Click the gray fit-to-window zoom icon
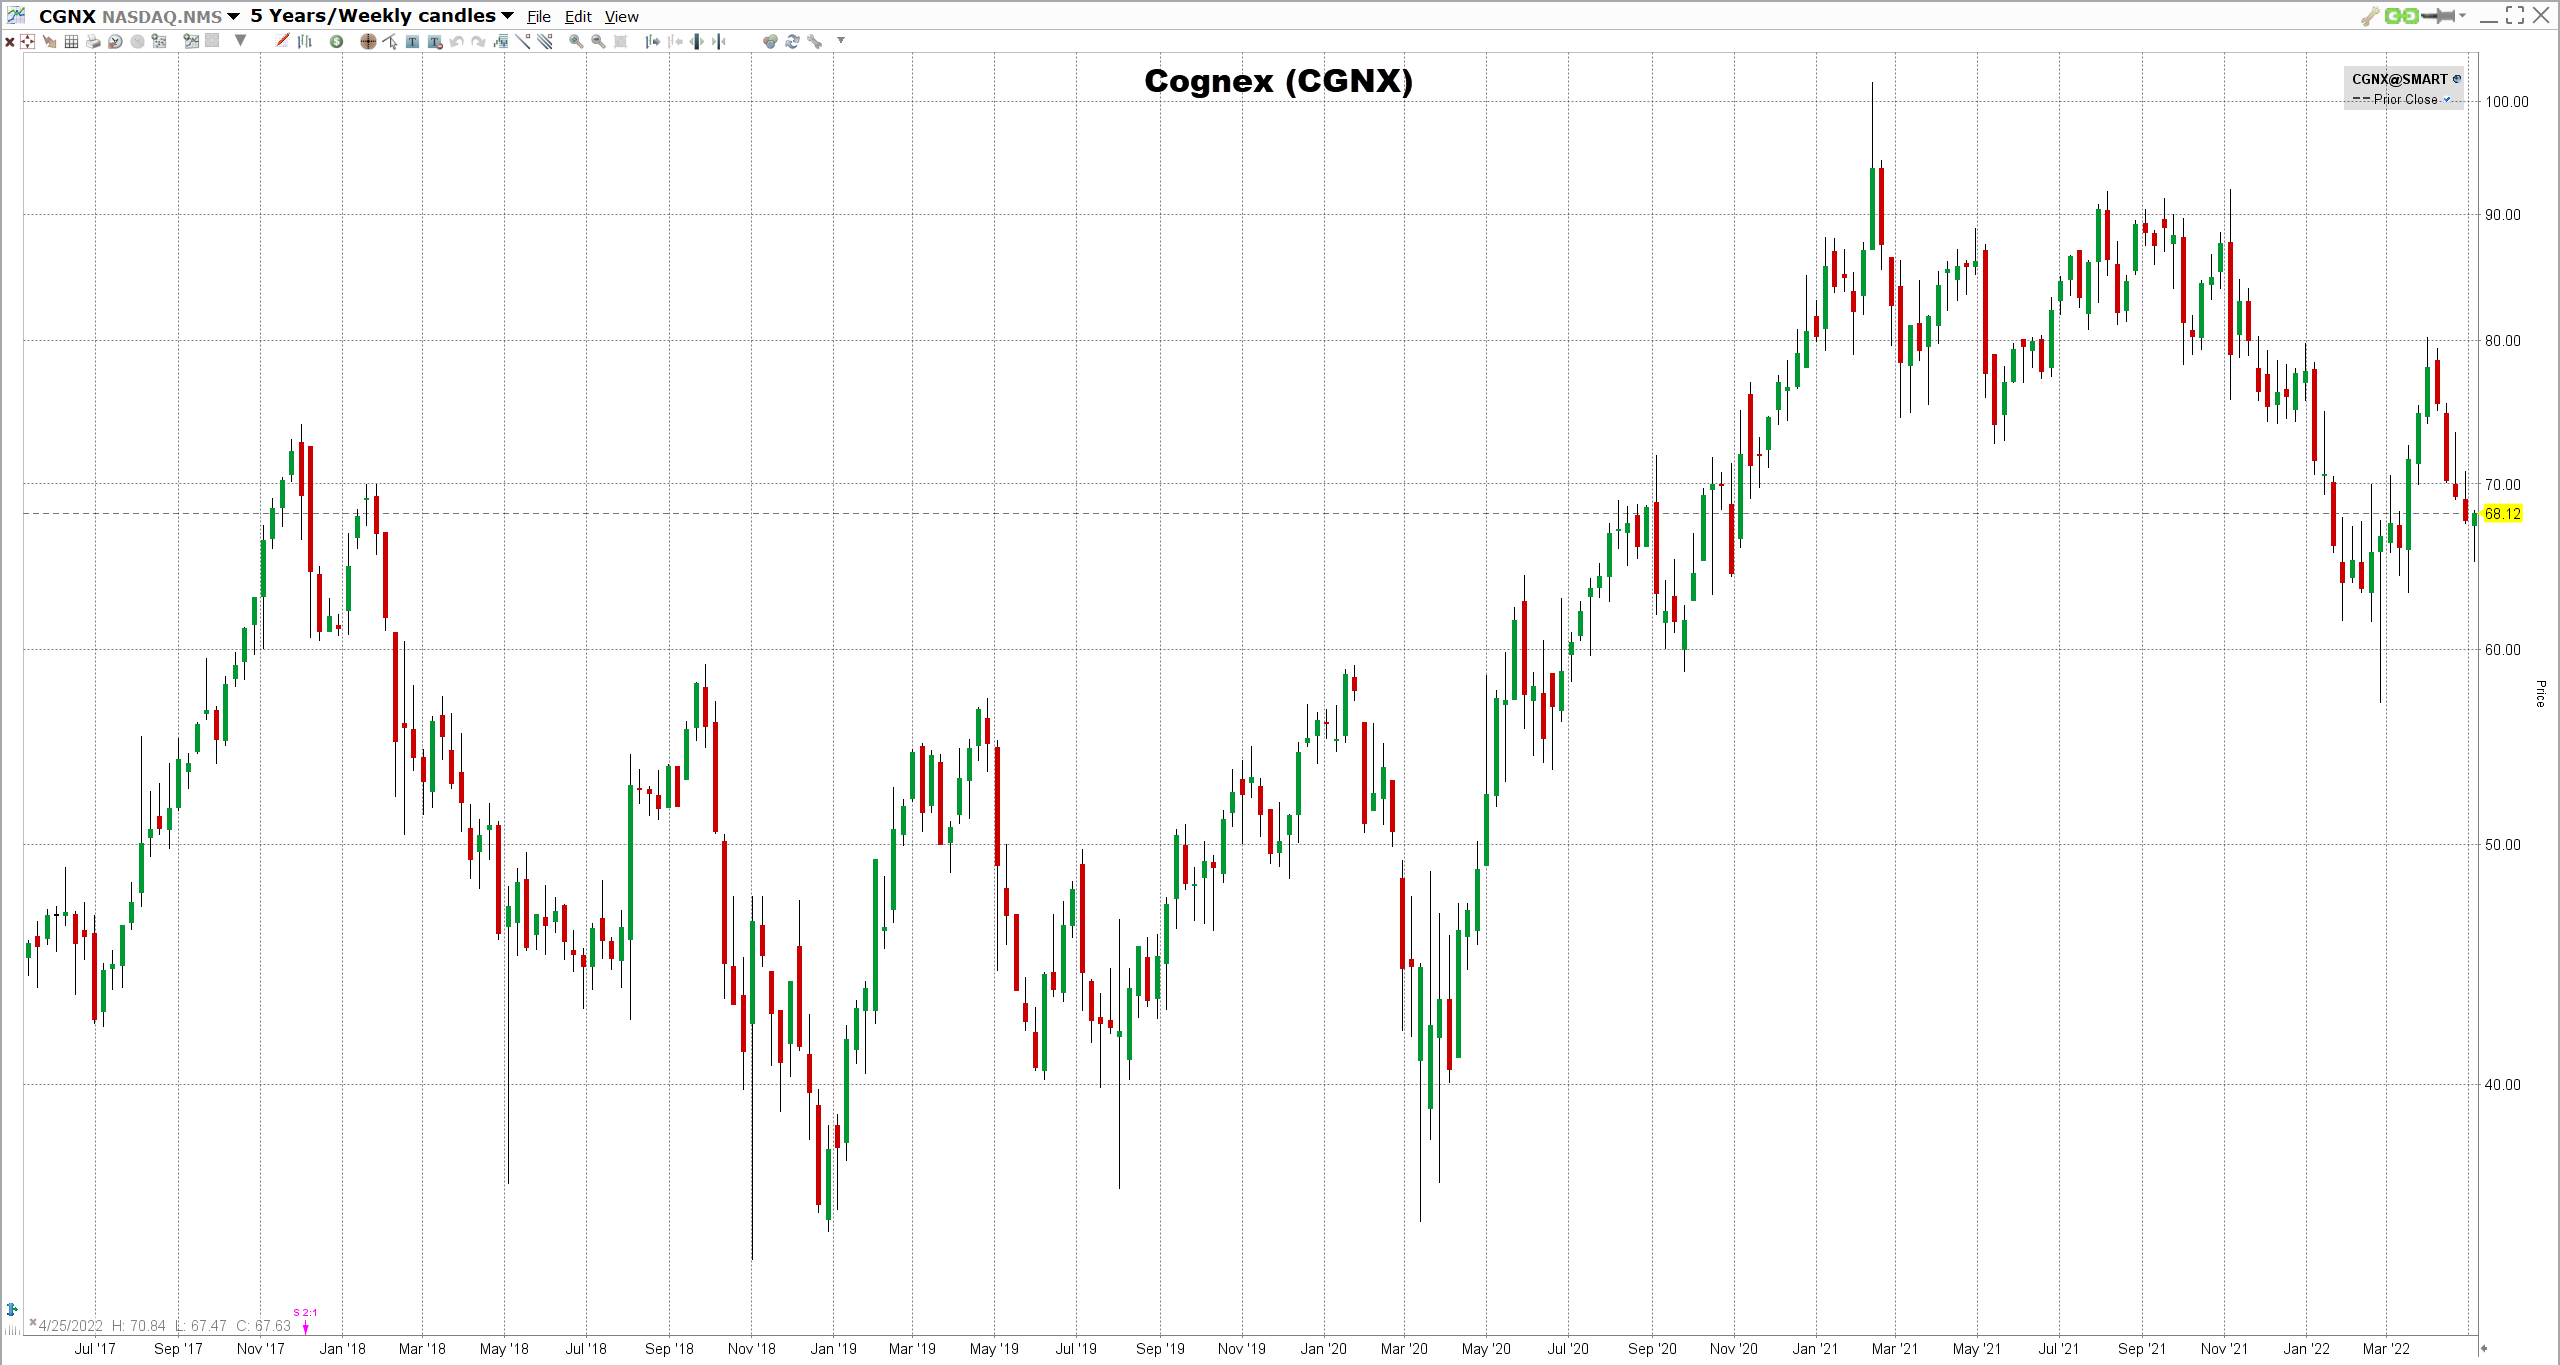The width and height of the screenshot is (2560, 1365). (620, 41)
